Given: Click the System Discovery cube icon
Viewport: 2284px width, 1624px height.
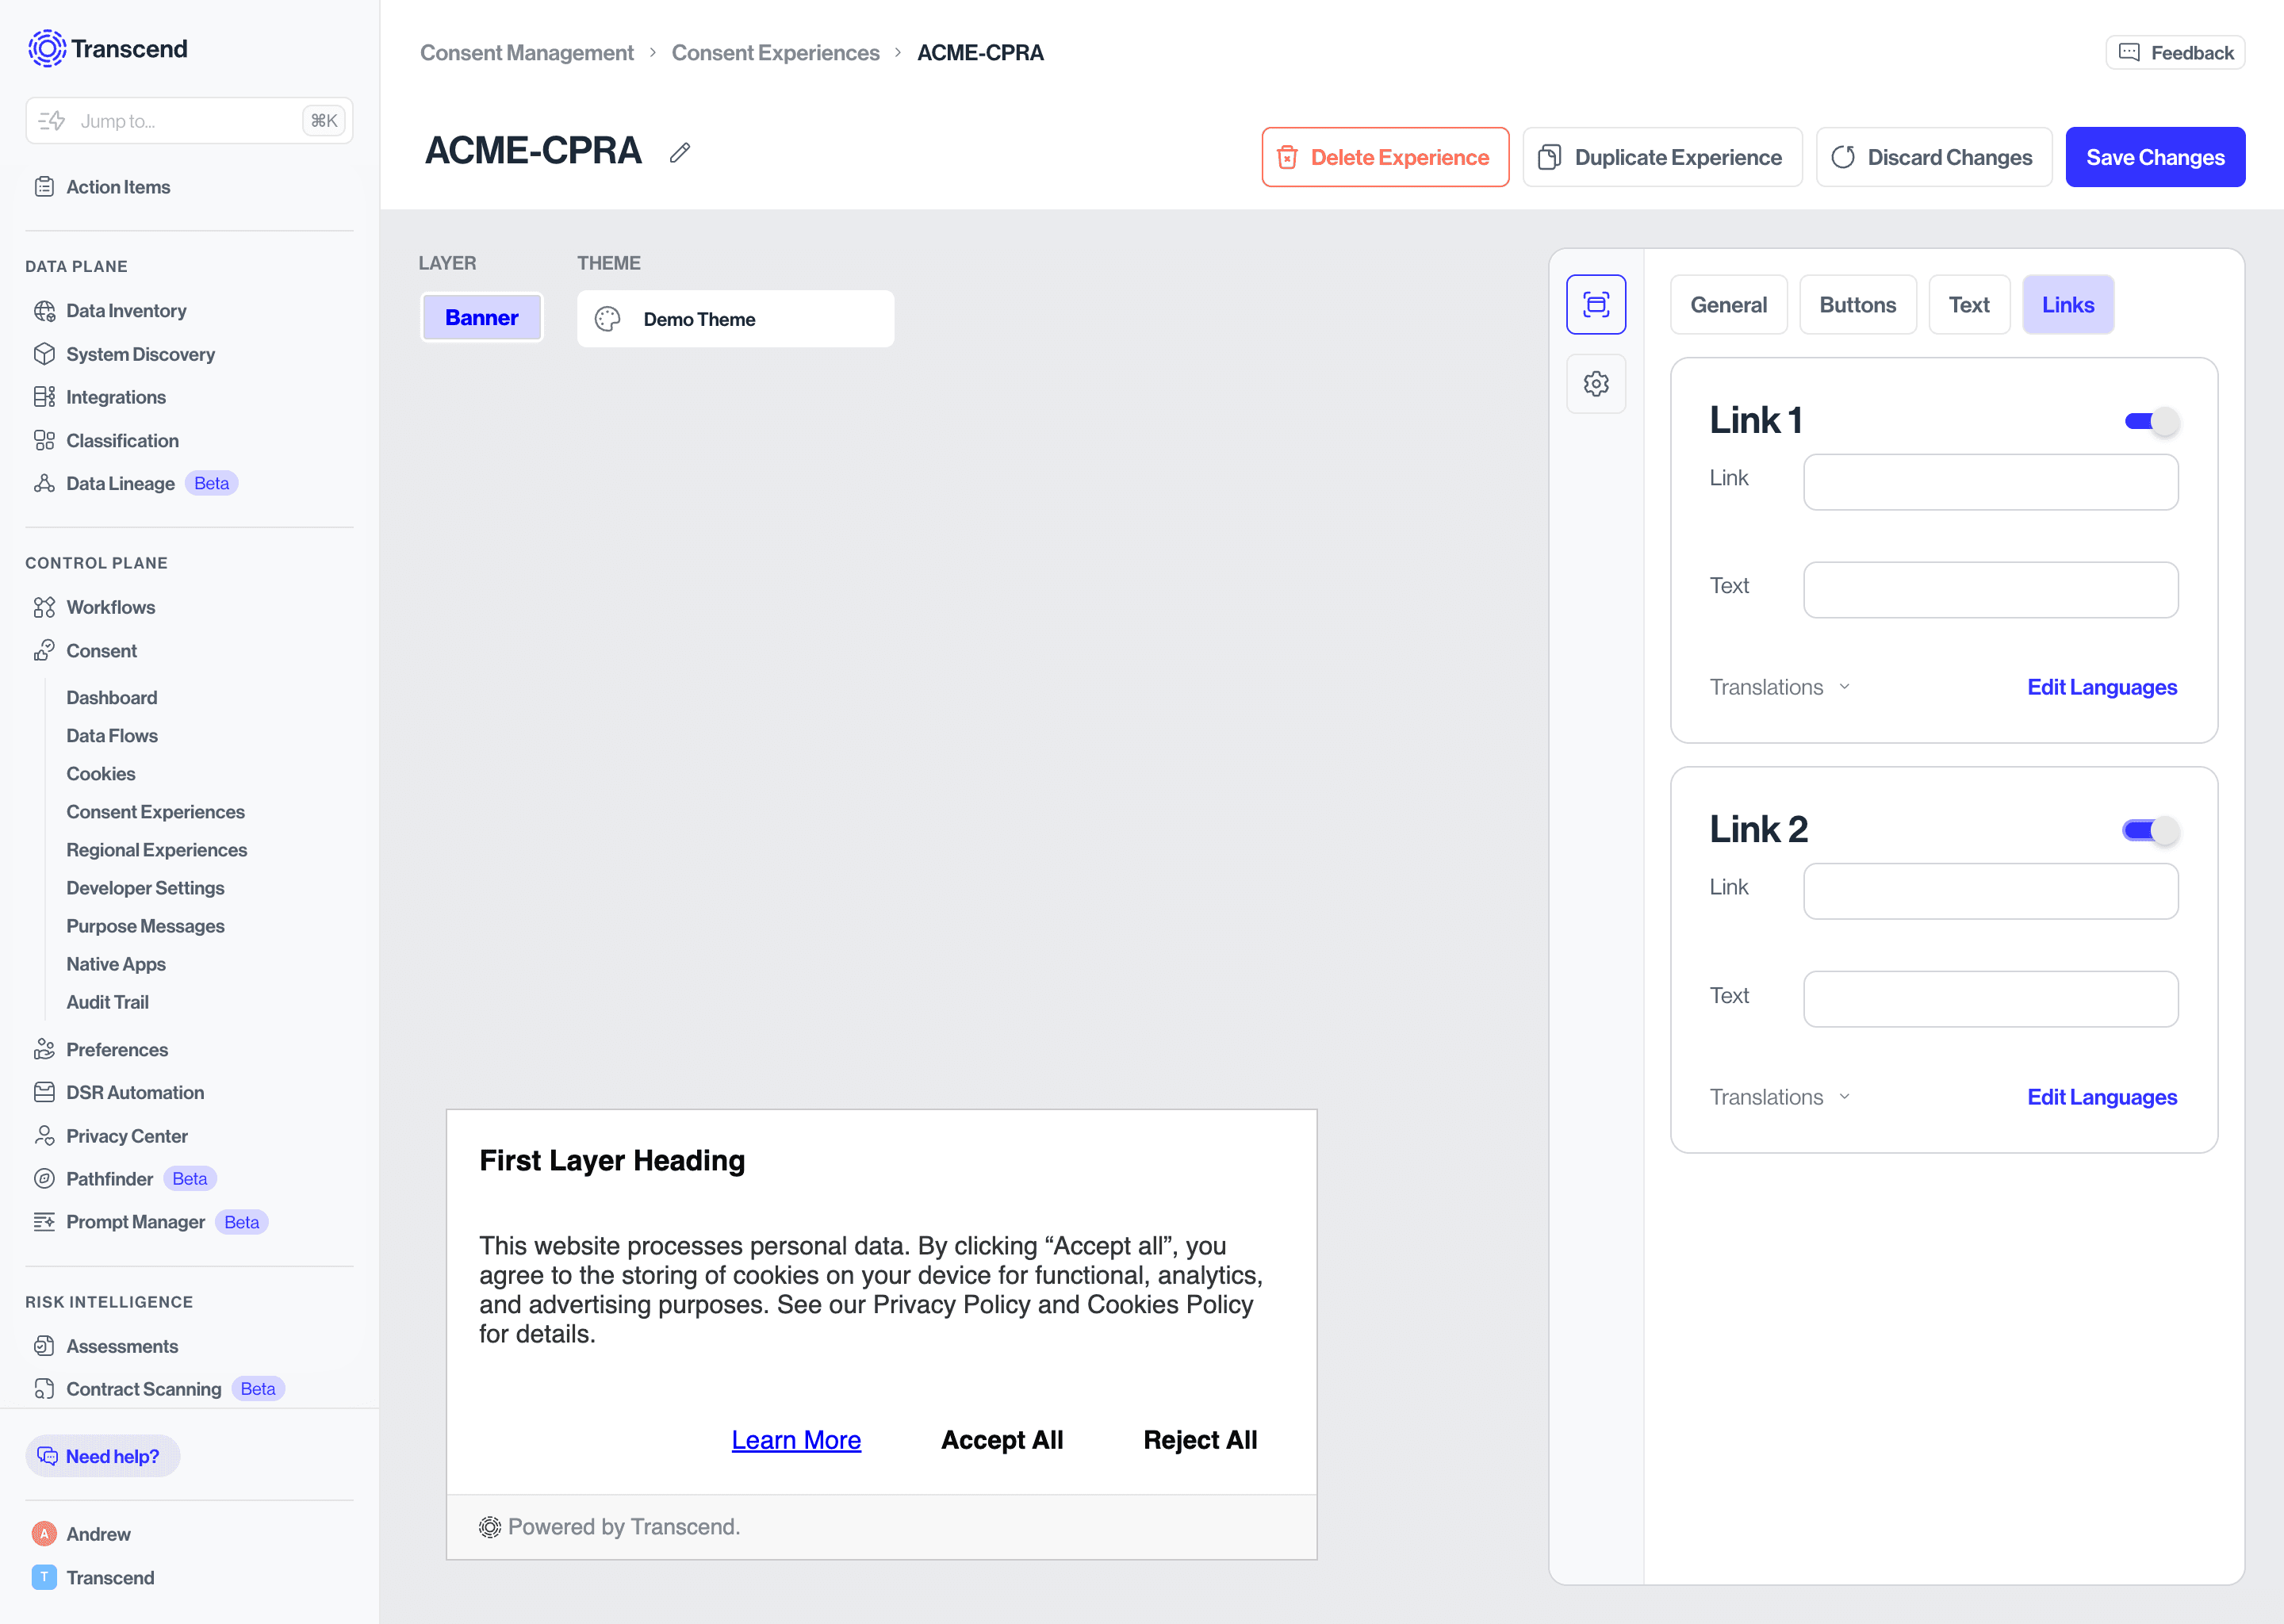Looking at the screenshot, I should (44, 354).
